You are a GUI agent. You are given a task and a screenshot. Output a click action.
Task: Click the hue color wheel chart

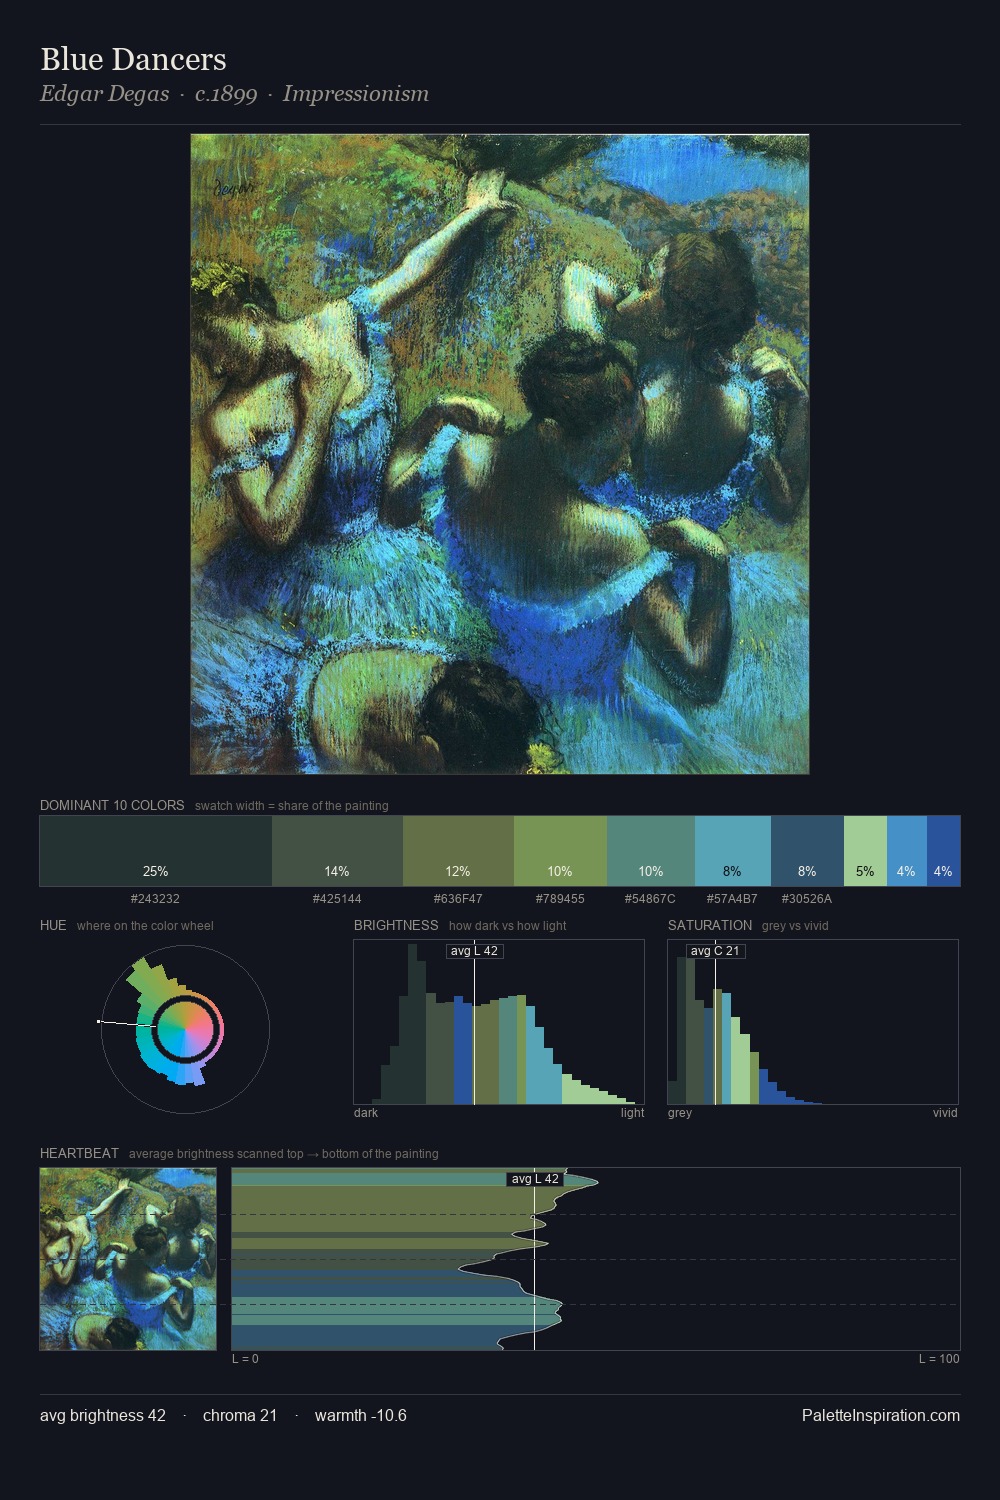click(185, 1029)
